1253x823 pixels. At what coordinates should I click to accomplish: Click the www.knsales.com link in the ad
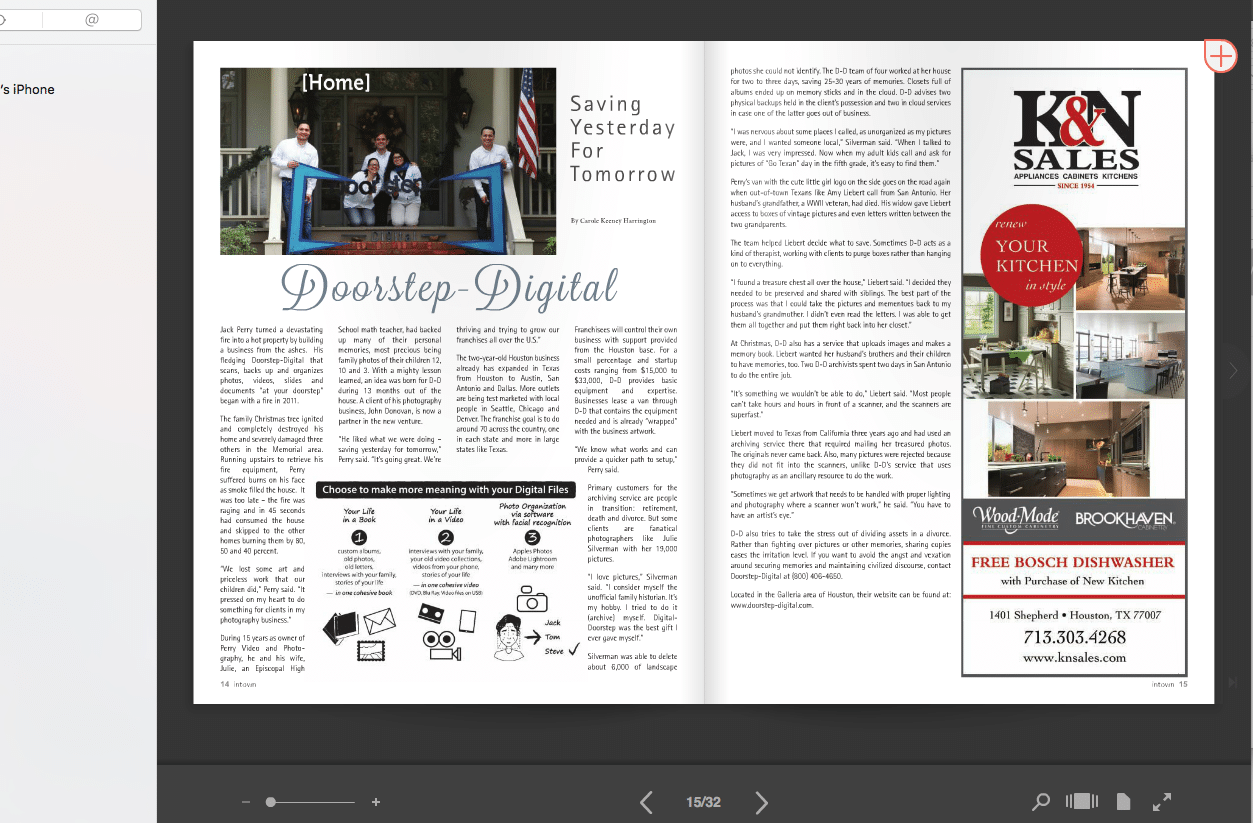pos(1074,657)
